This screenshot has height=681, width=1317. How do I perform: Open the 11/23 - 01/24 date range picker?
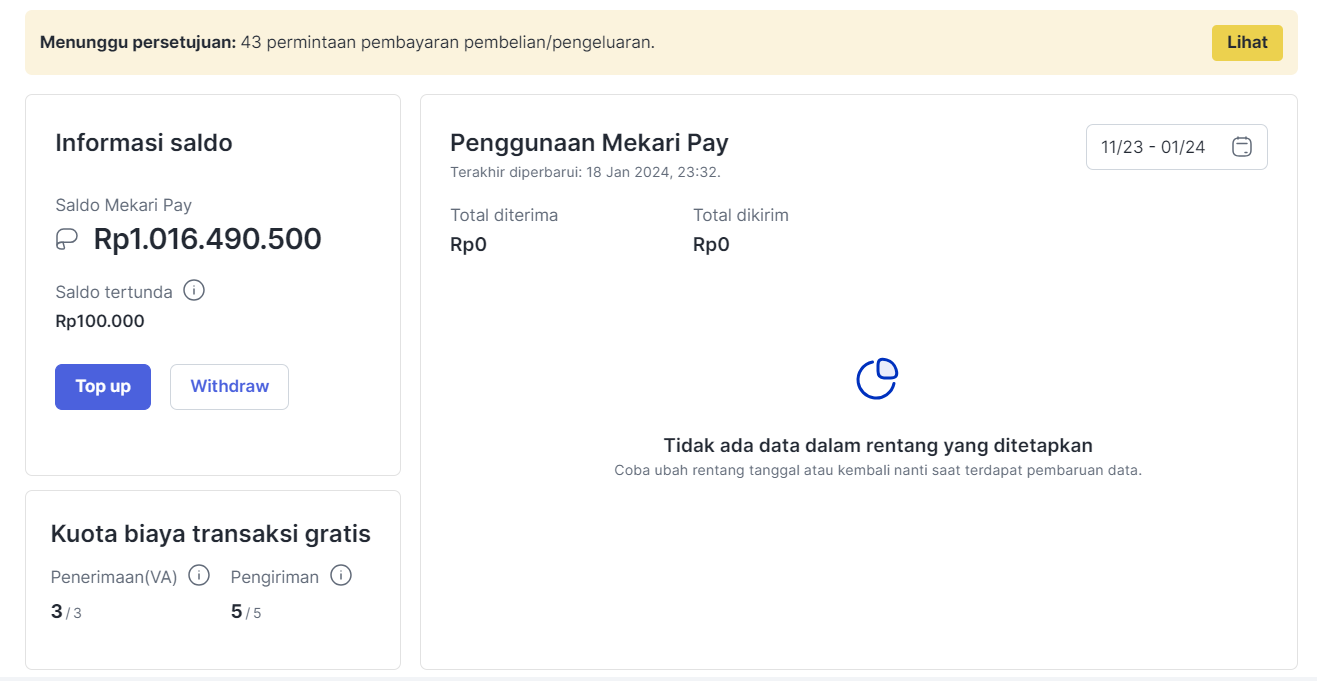coord(1176,147)
